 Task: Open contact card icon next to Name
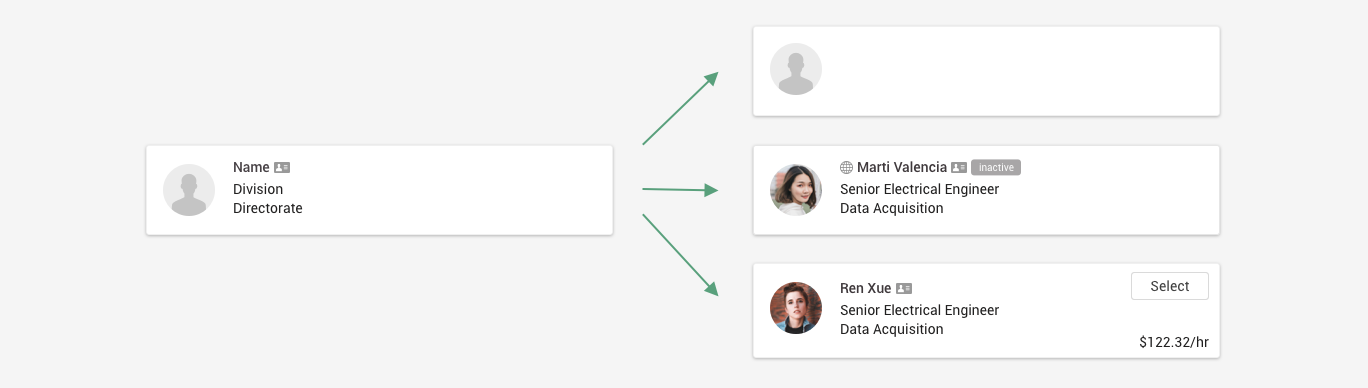pyautogui.click(x=282, y=168)
